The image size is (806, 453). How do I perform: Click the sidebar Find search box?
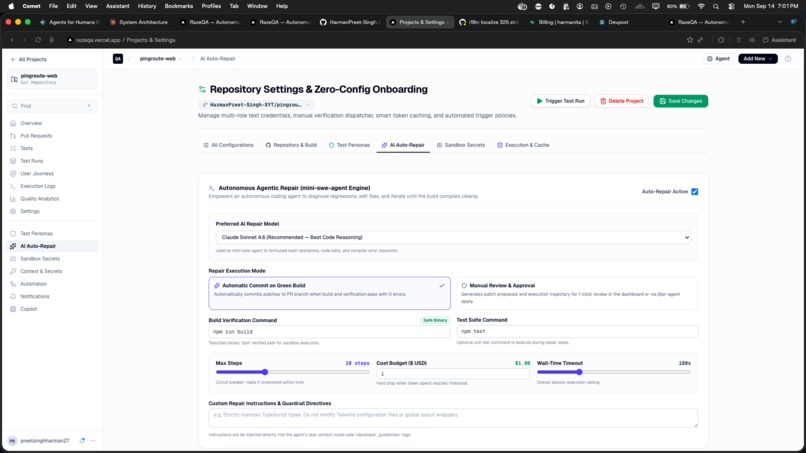click(52, 106)
